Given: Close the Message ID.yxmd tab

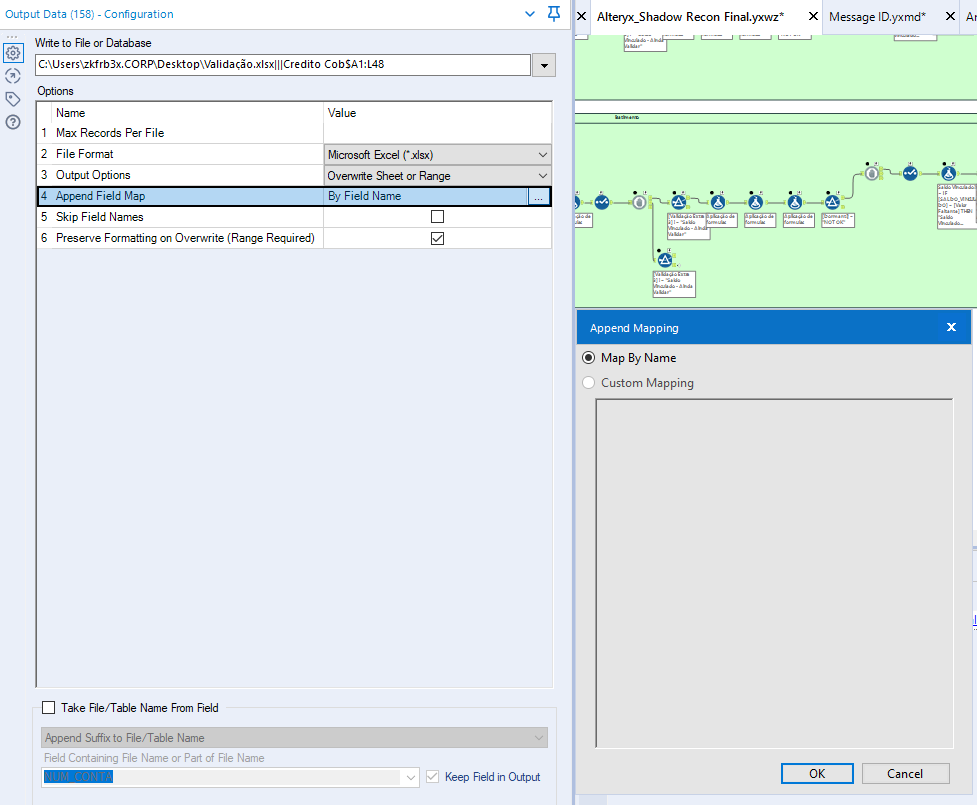Looking at the screenshot, I should click(x=950, y=16).
